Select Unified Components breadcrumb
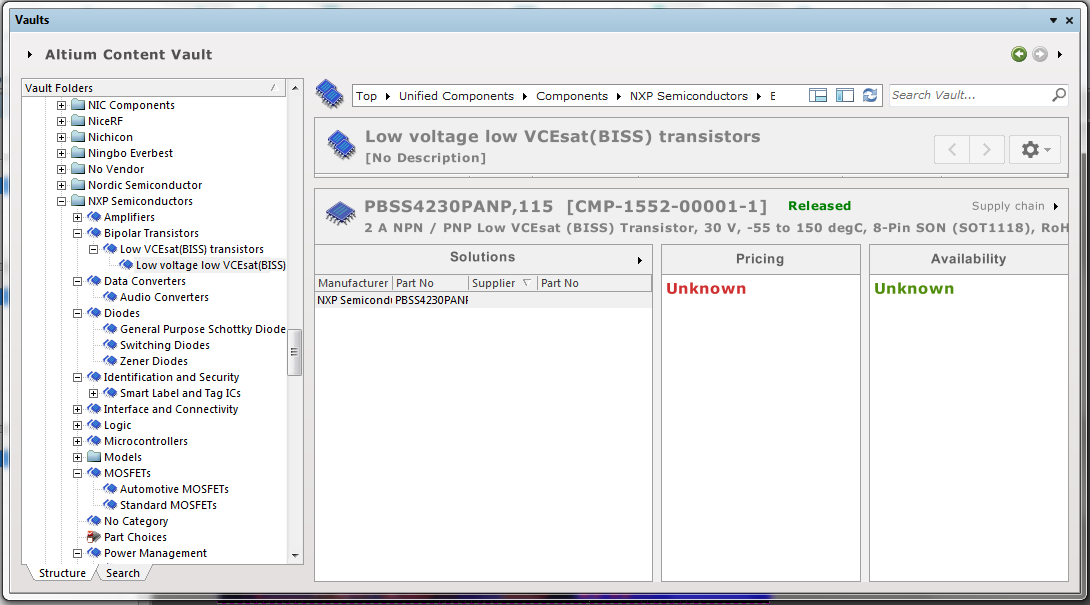This screenshot has height=605, width=1090. point(456,96)
